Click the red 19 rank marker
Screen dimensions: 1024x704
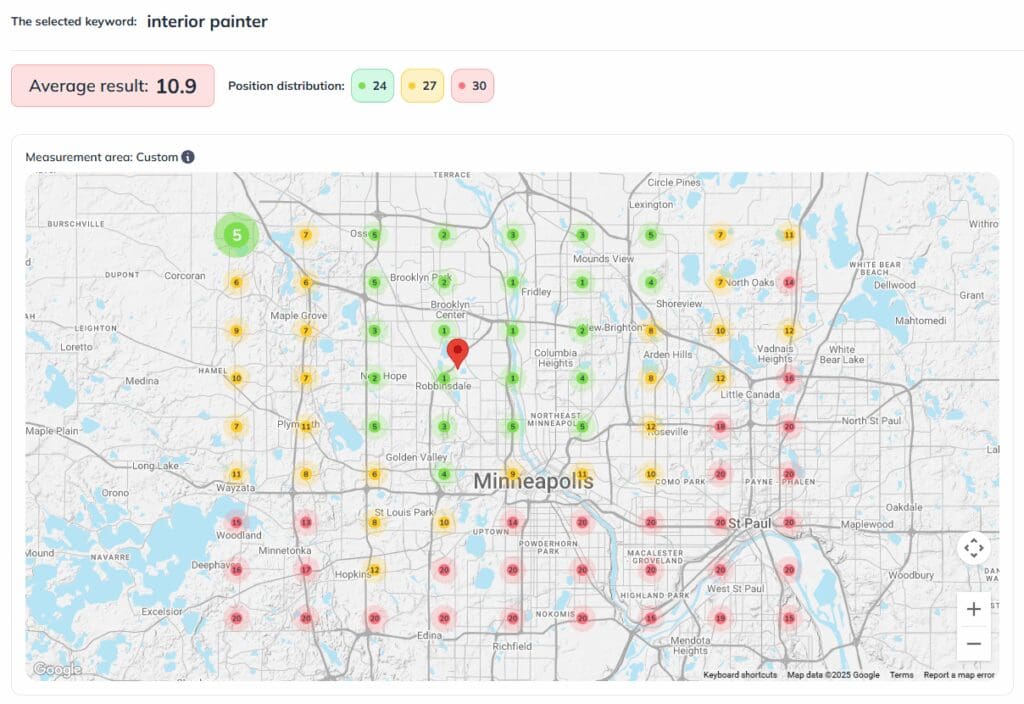[x=720, y=618]
